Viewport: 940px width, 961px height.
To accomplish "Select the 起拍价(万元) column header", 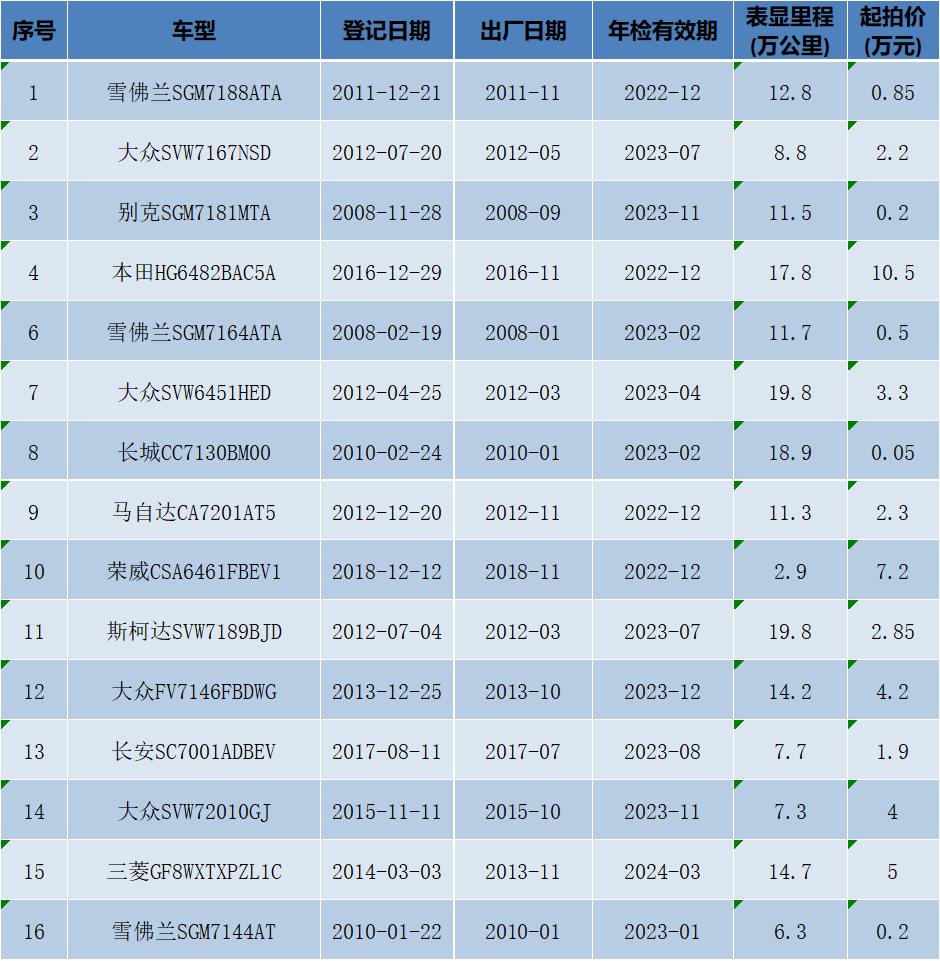I will coord(893,30).
